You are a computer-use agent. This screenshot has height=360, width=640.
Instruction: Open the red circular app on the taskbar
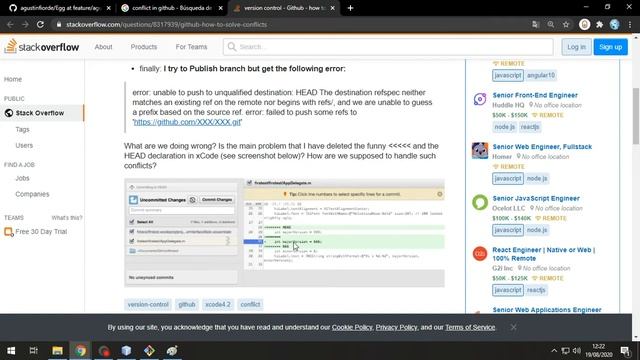click(104, 351)
